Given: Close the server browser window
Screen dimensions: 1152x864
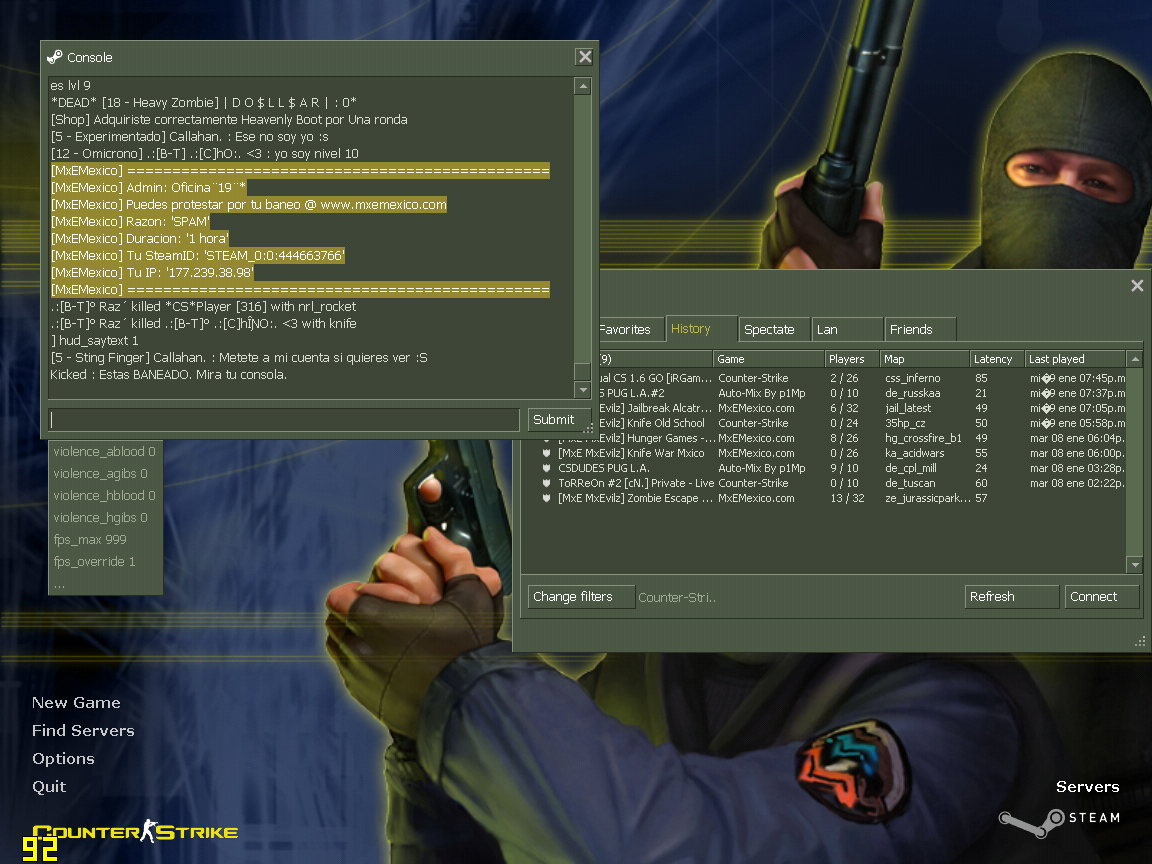Looking at the screenshot, I should pos(1137,286).
